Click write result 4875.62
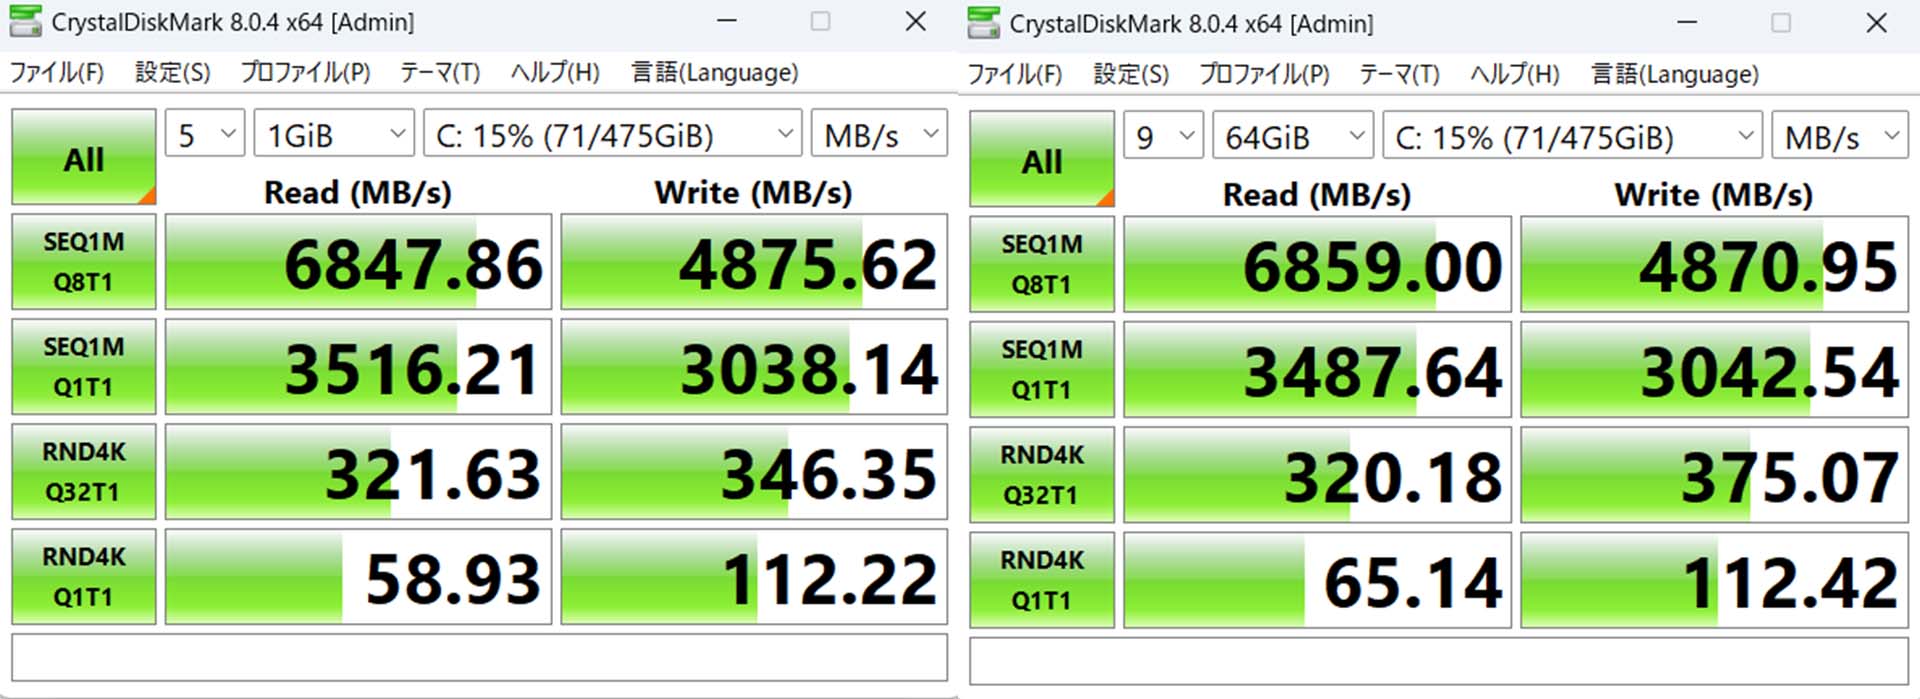This screenshot has height=699, width=1920. coord(754,261)
